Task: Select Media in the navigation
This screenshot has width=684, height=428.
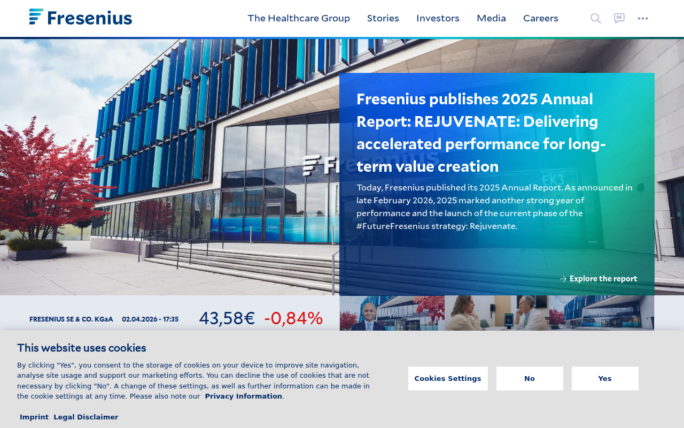Action: pos(491,18)
